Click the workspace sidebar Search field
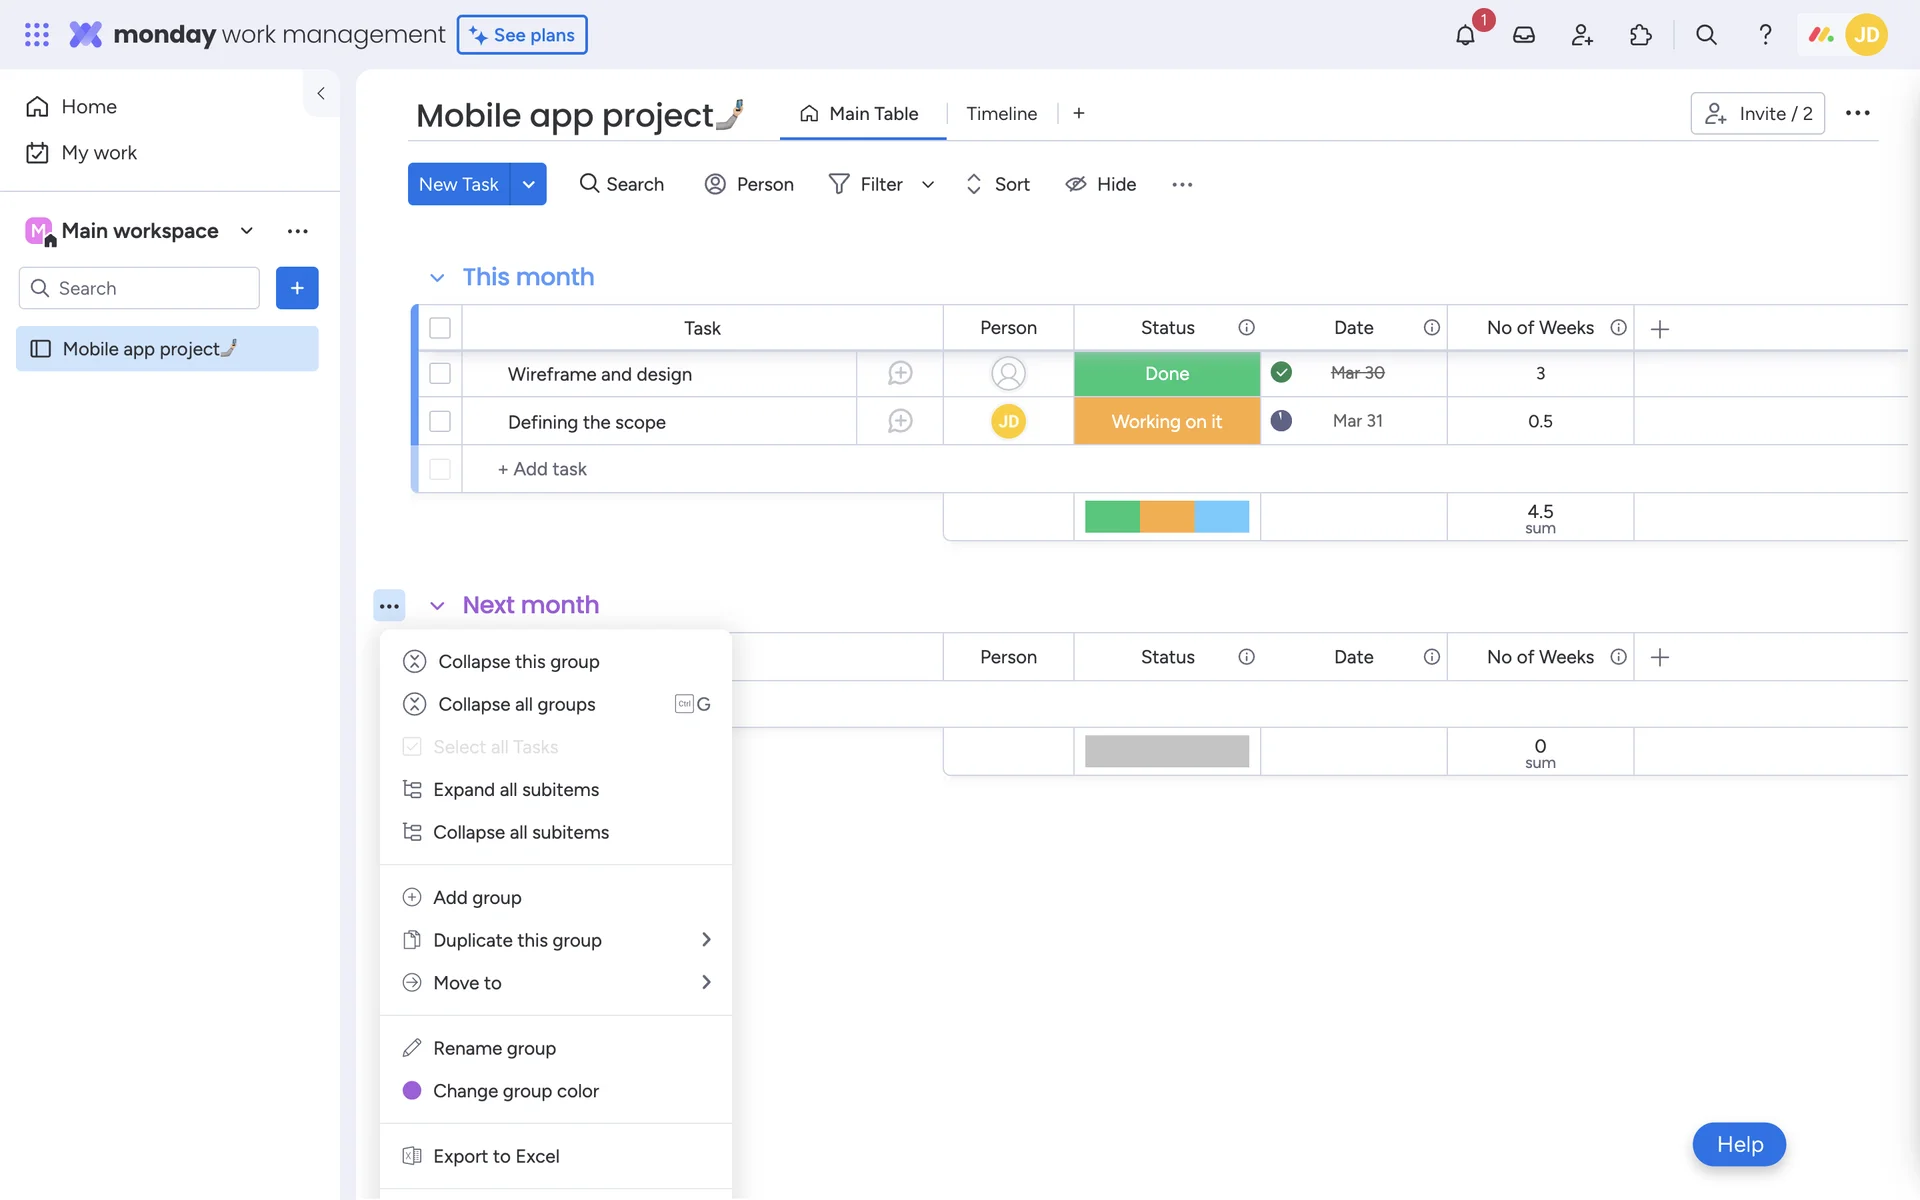1920x1200 pixels. tap(140, 288)
